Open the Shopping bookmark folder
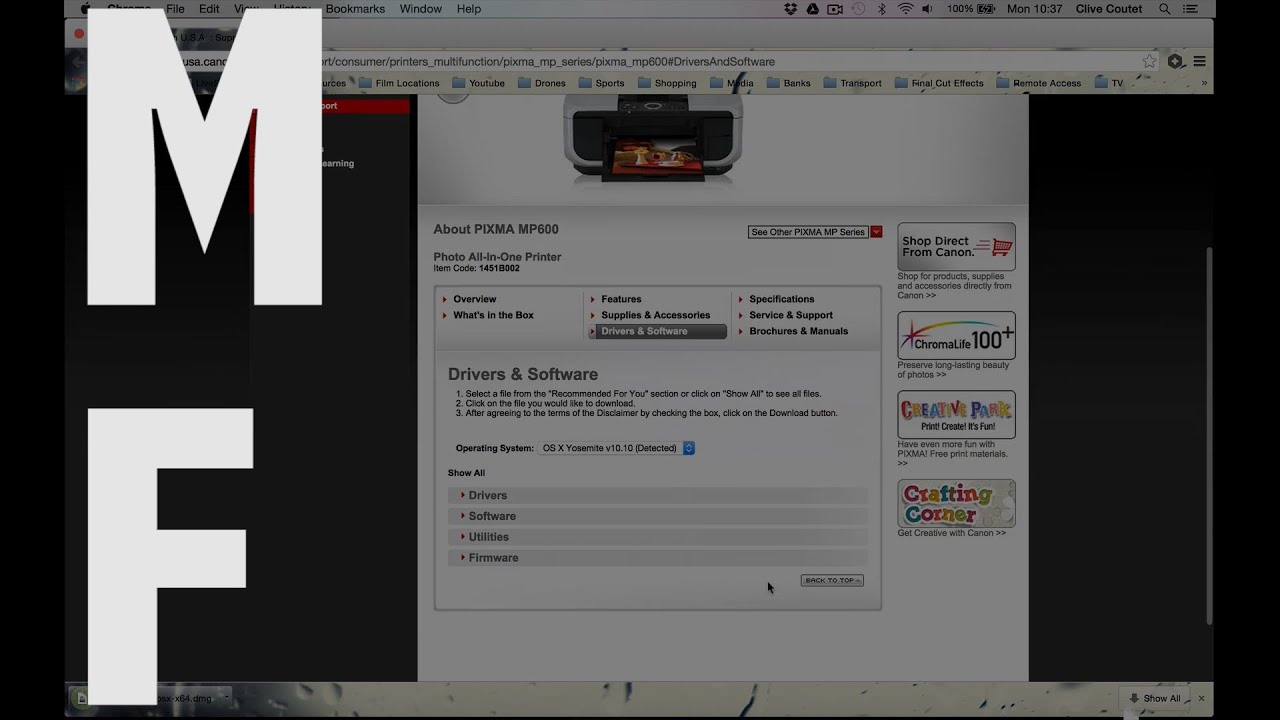 pos(667,83)
